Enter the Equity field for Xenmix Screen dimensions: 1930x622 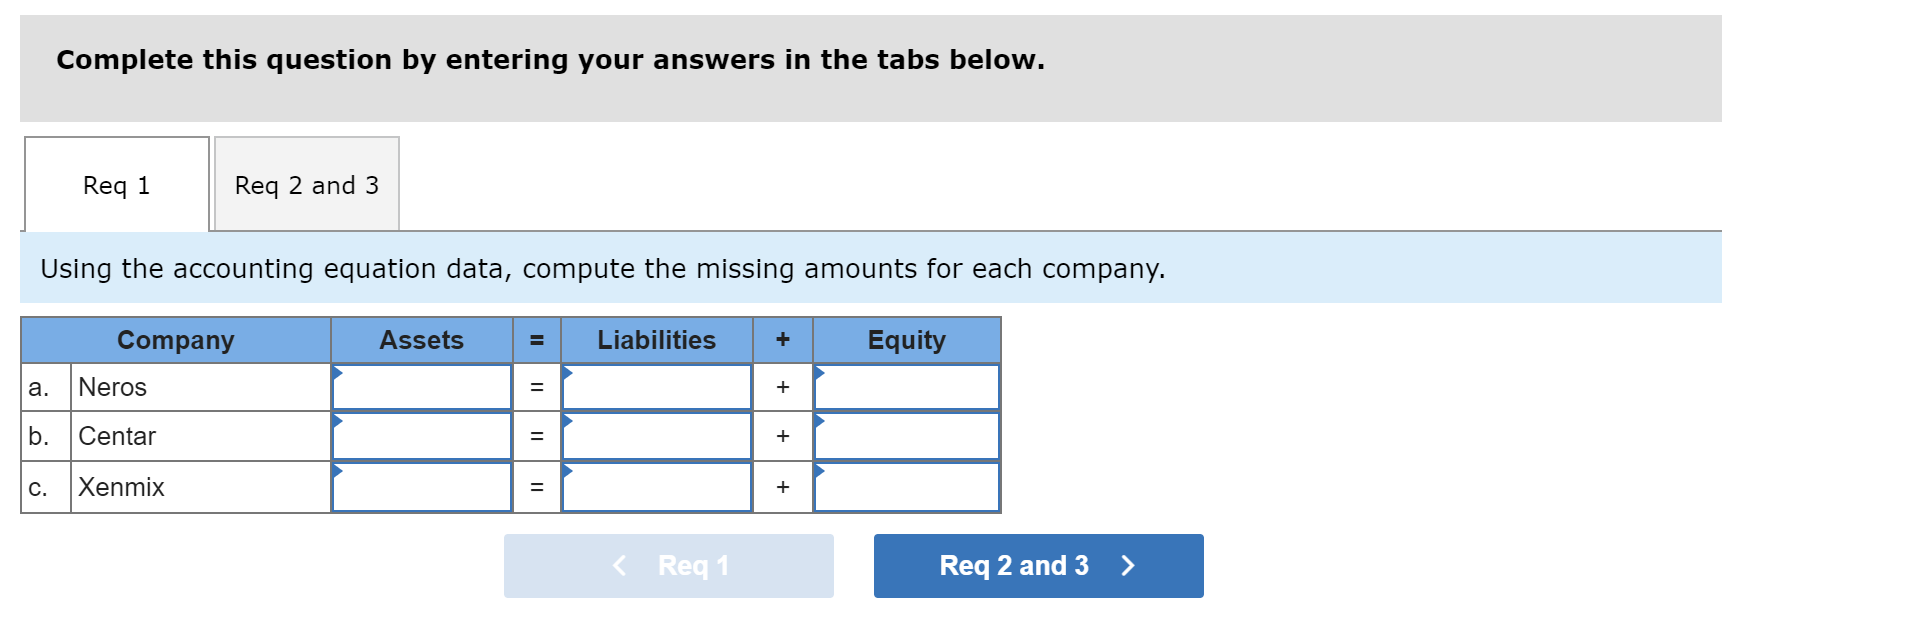pyautogui.click(x=905, y=487)
